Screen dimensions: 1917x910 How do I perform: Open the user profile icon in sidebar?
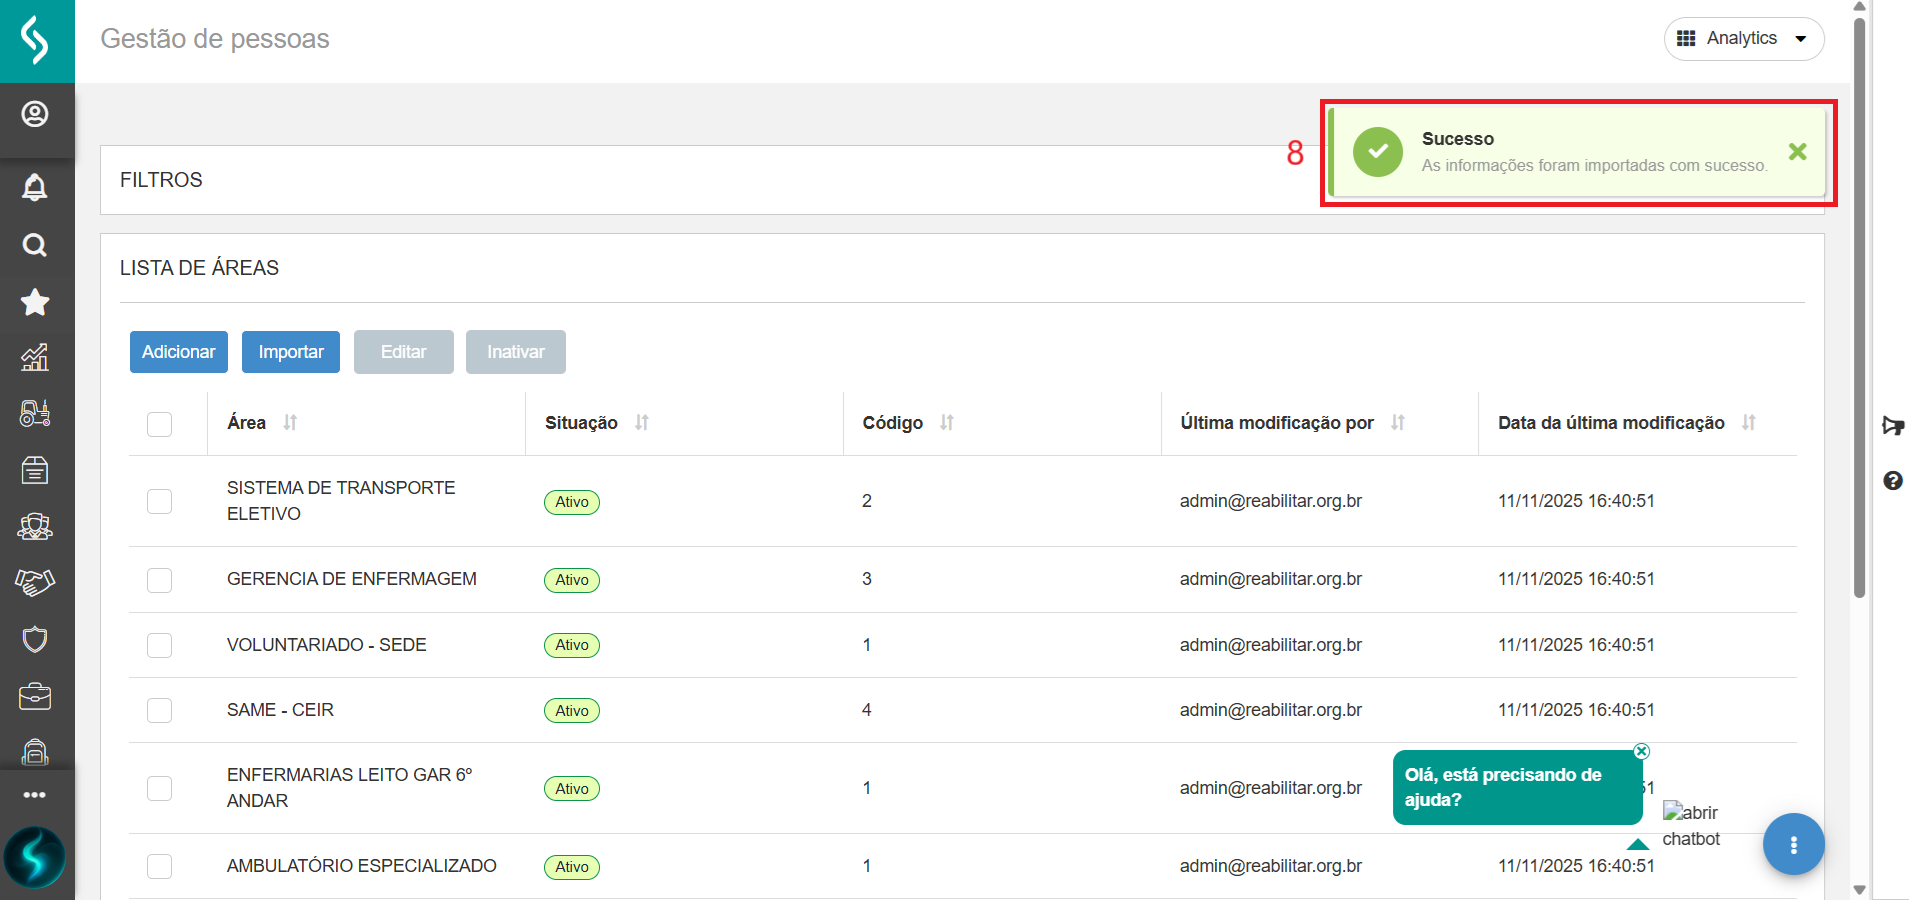coord(35,114)
